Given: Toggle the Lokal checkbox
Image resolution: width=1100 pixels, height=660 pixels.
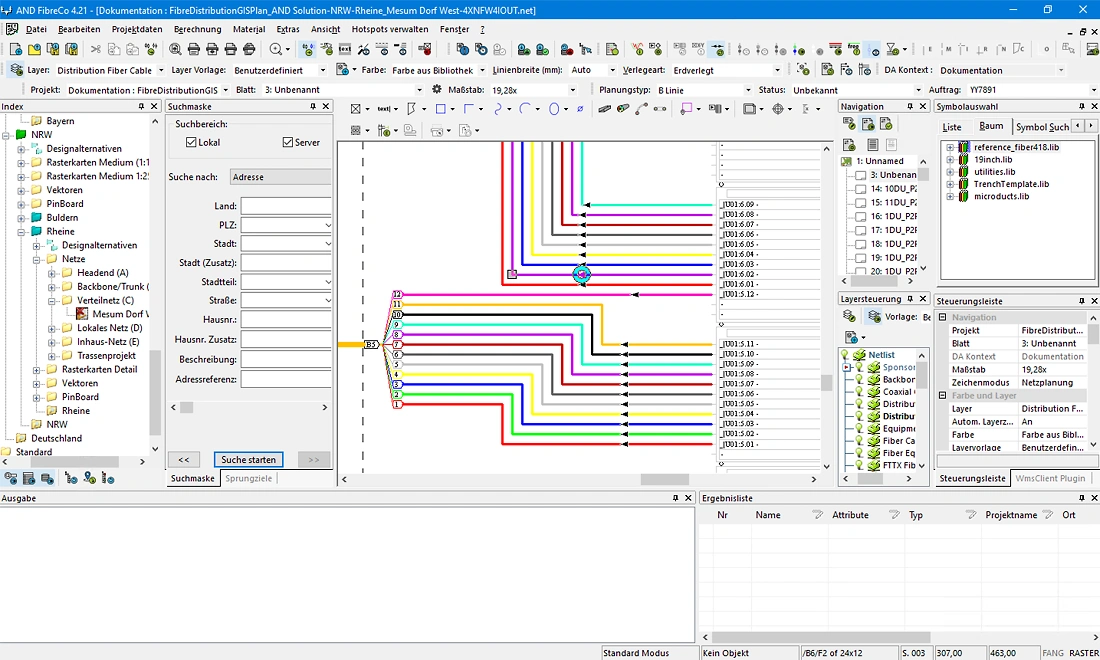Looking at the screenshot, I should pos(191,142).
